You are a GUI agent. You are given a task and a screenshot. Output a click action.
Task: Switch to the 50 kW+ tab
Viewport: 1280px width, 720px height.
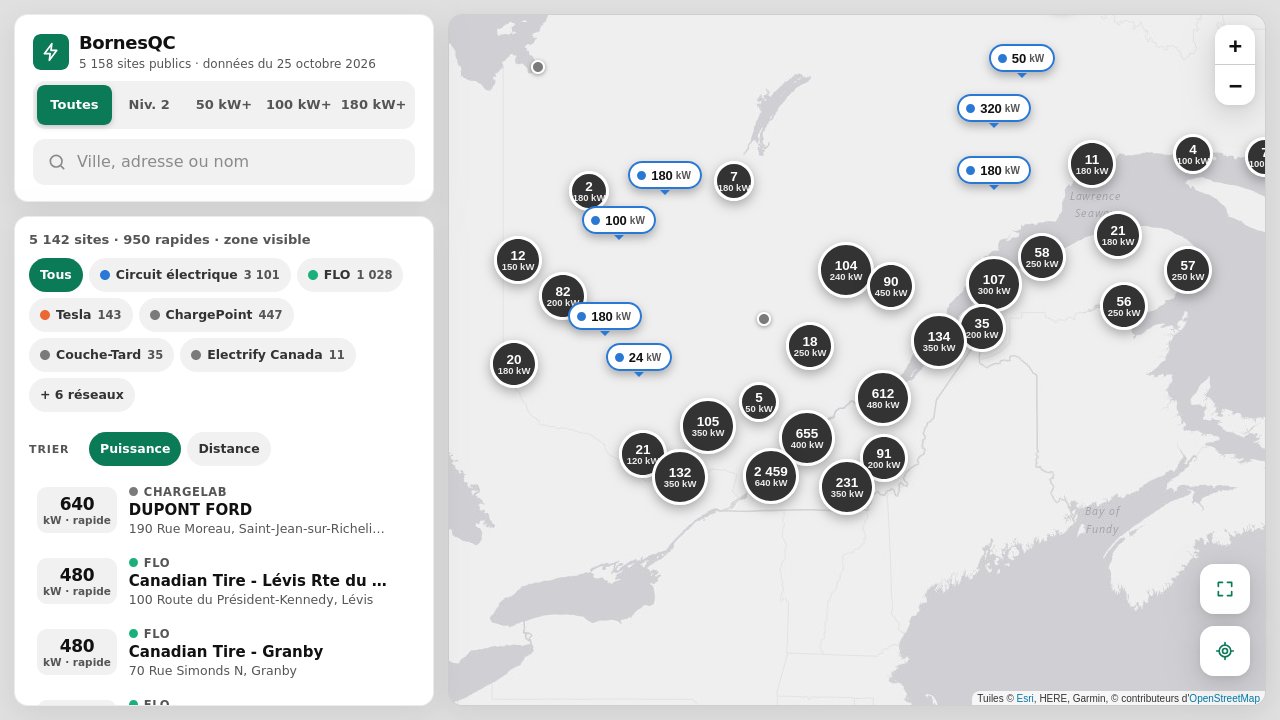pyautogui.click(x=224, y=105)
